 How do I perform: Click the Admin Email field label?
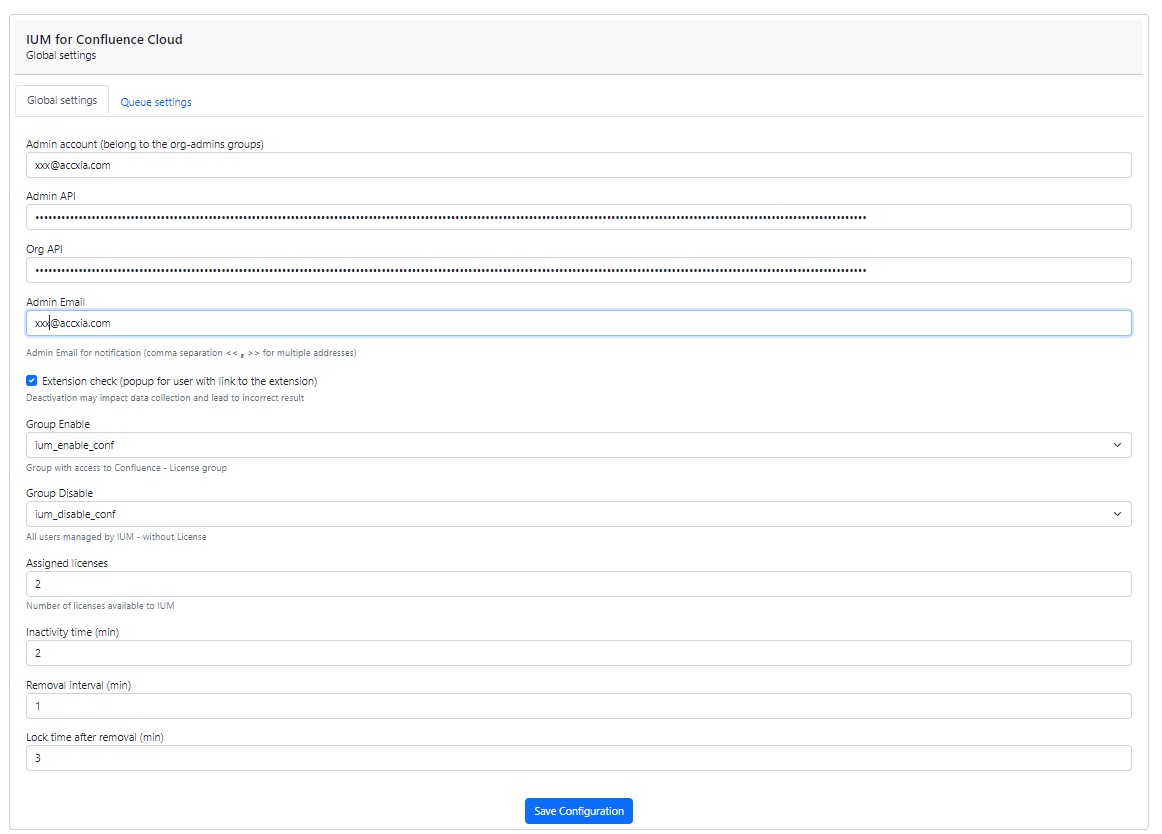pos(56,302)
